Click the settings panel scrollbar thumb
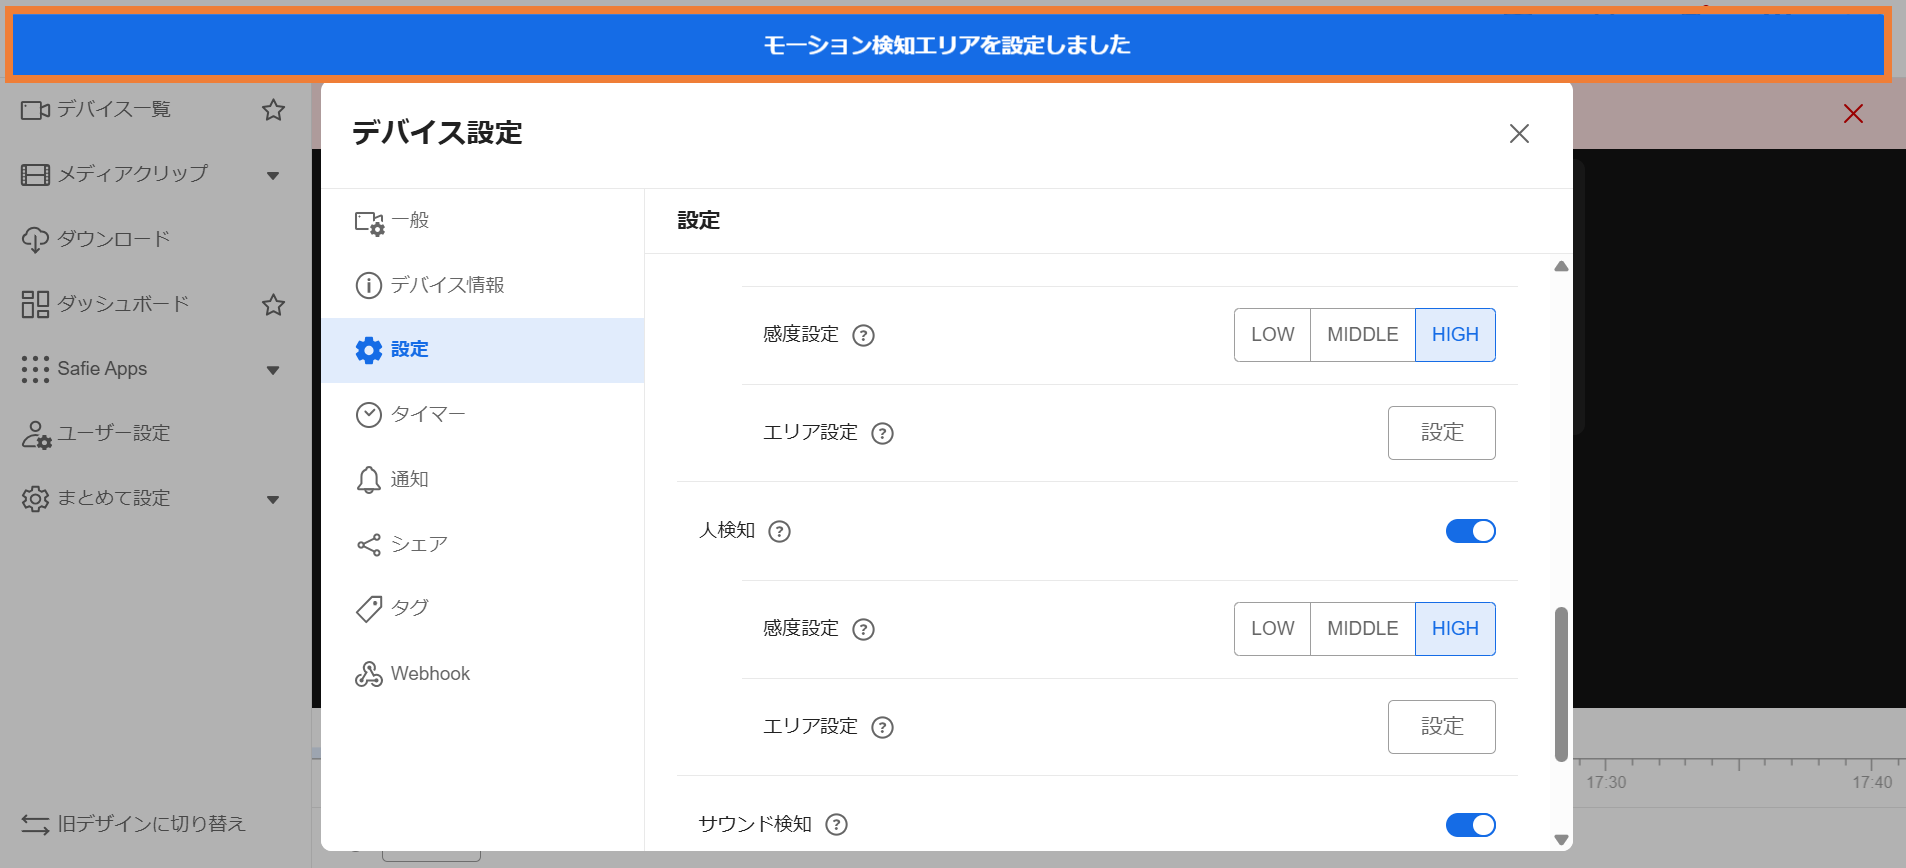 1561,684
